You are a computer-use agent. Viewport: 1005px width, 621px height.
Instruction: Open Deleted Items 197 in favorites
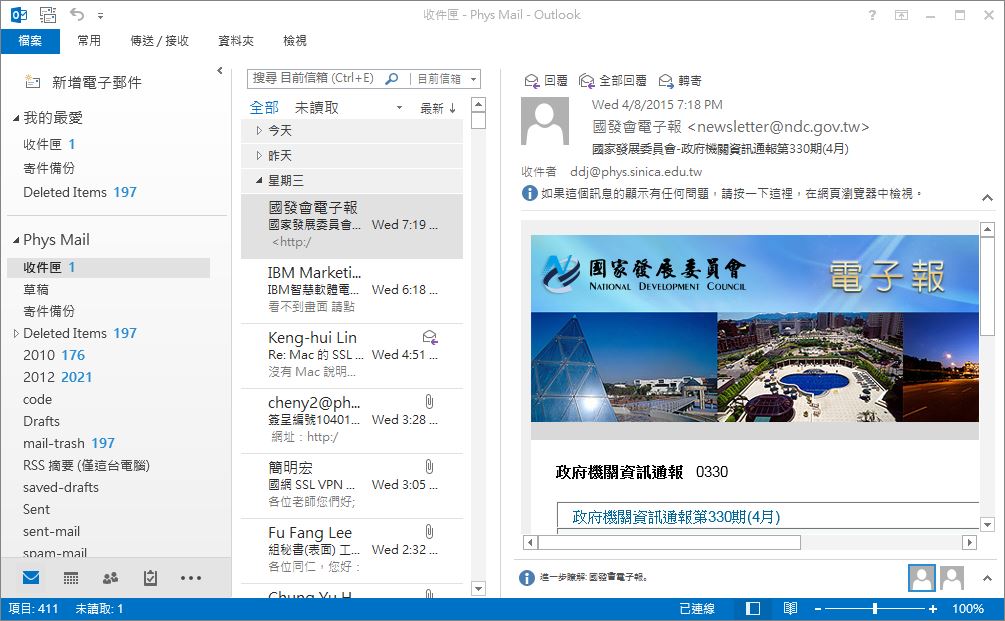(x=80, y=192)
